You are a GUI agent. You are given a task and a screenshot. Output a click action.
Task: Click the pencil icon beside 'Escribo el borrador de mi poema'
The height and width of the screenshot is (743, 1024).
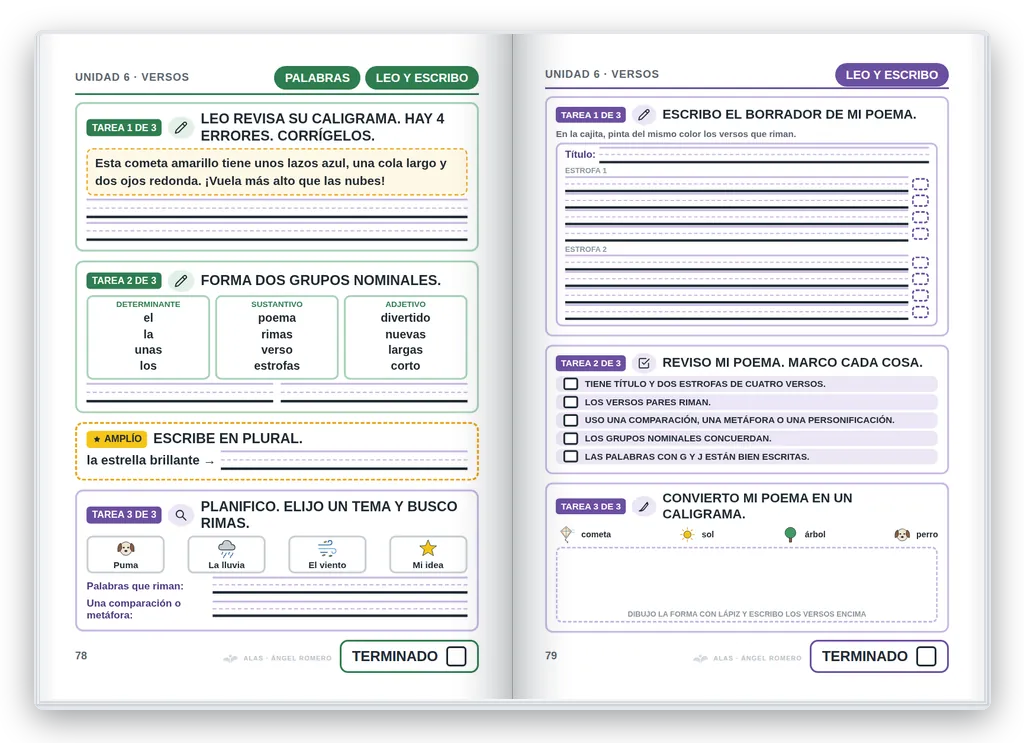tap(643, 115)
